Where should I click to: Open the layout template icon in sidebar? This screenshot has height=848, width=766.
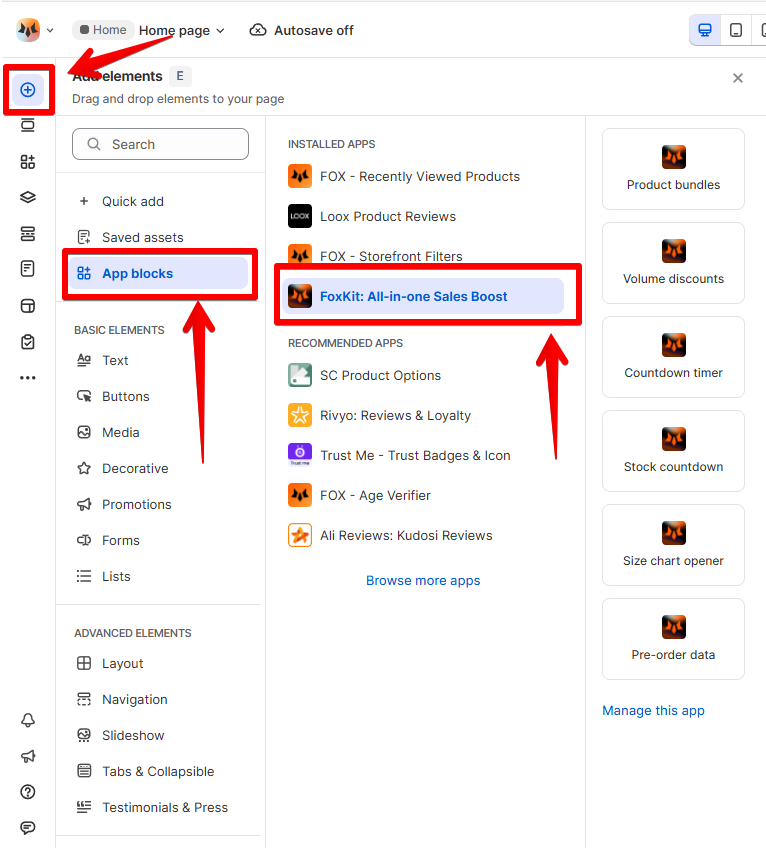coord(28,306)
